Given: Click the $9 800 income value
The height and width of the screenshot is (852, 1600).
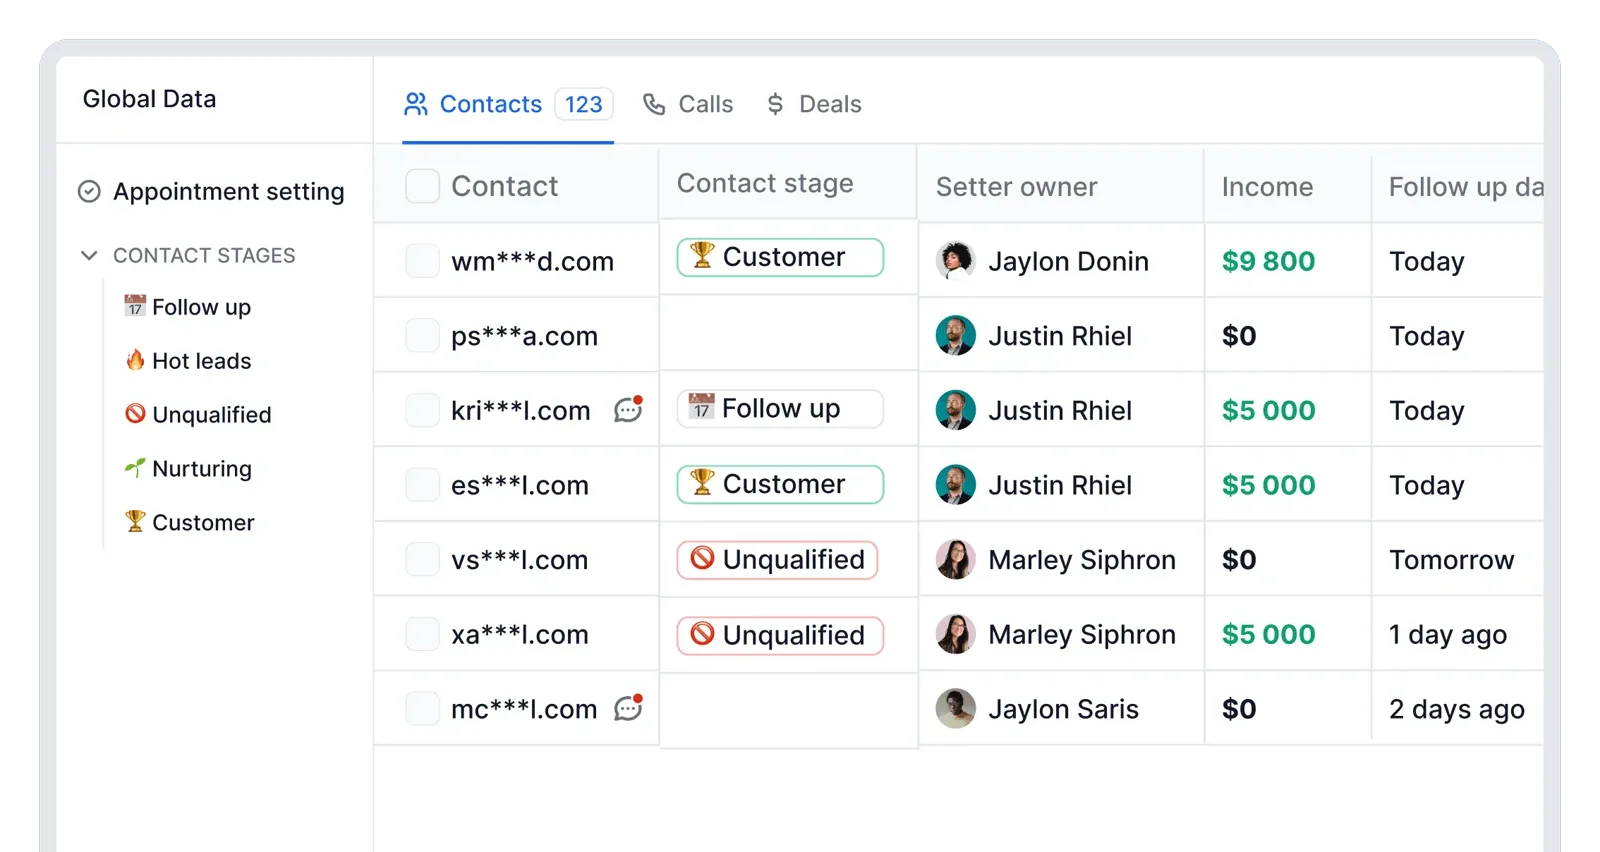Looking at the screenshot, I should (x=1268, y=261).
